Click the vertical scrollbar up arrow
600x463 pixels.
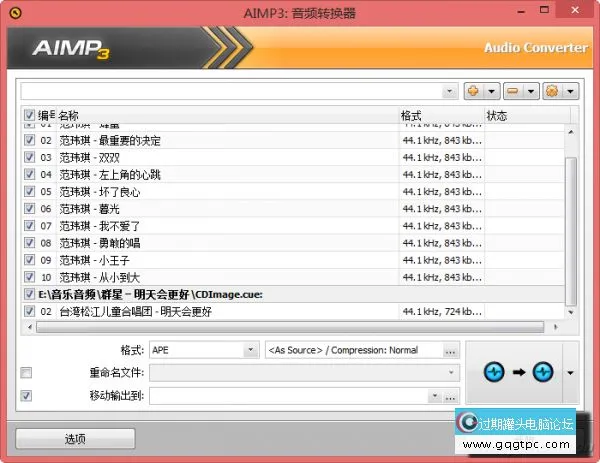pyautogui.click(x=571, y=132)
